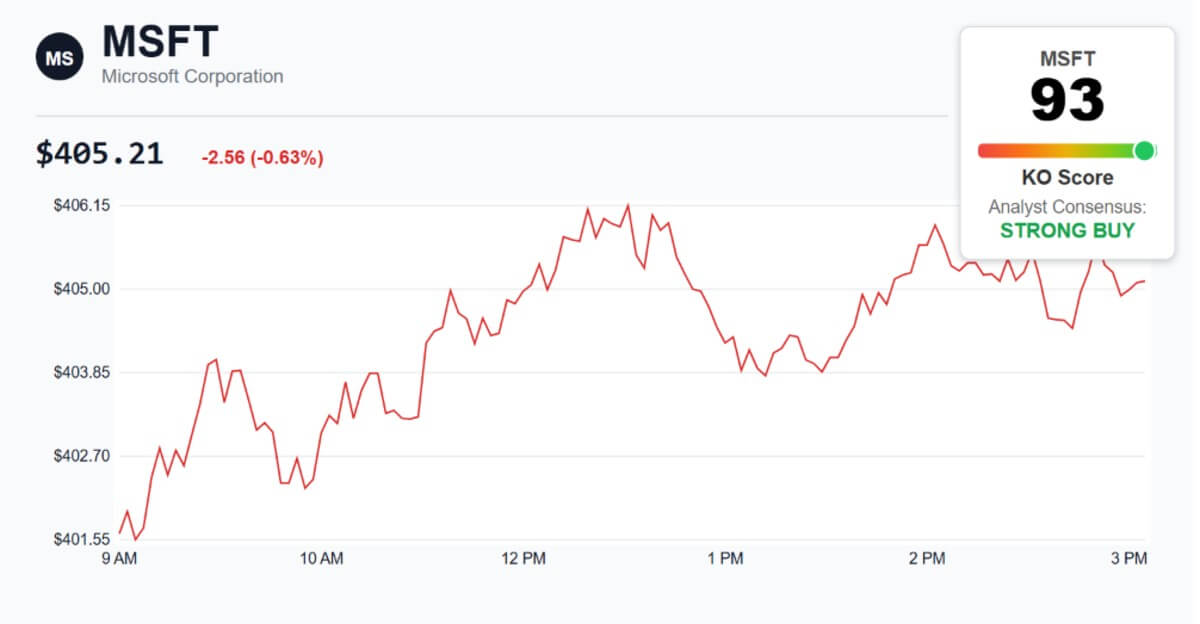Click the $403.85 y-axis label
Image resolution: width=1200 pixels, height=624 pixels.
83,372
